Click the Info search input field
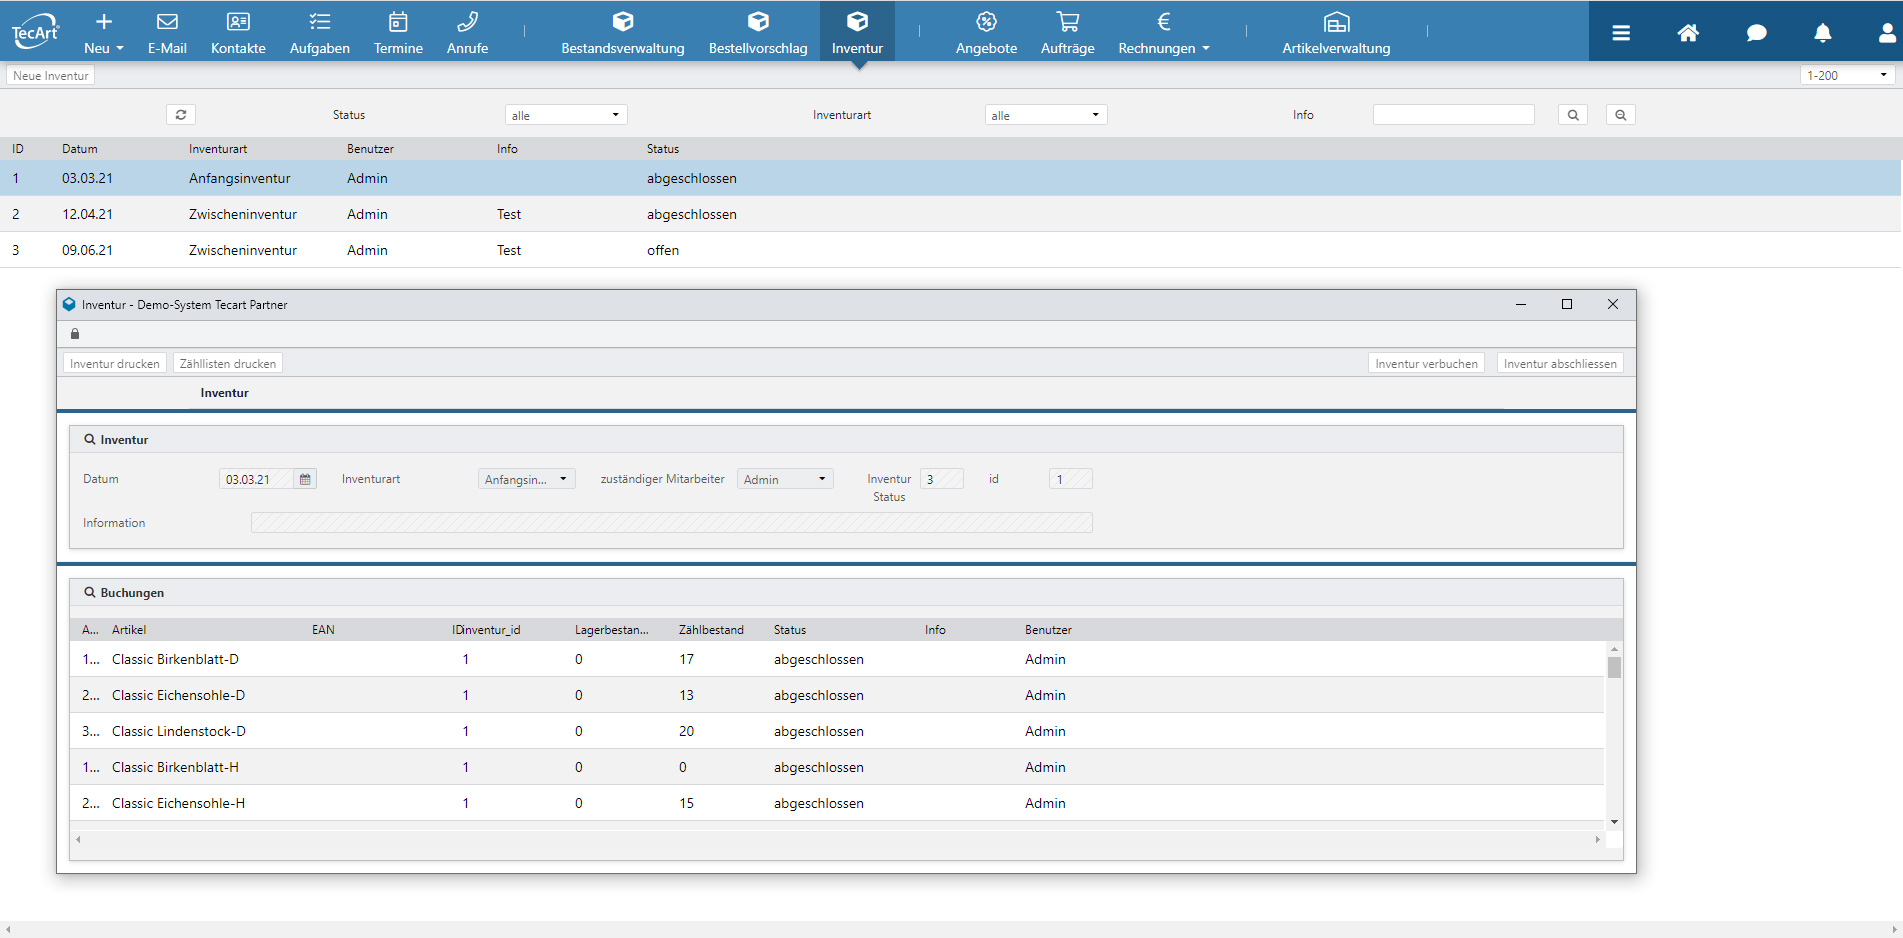The image size is (1903, 938). click(1453, 115)
